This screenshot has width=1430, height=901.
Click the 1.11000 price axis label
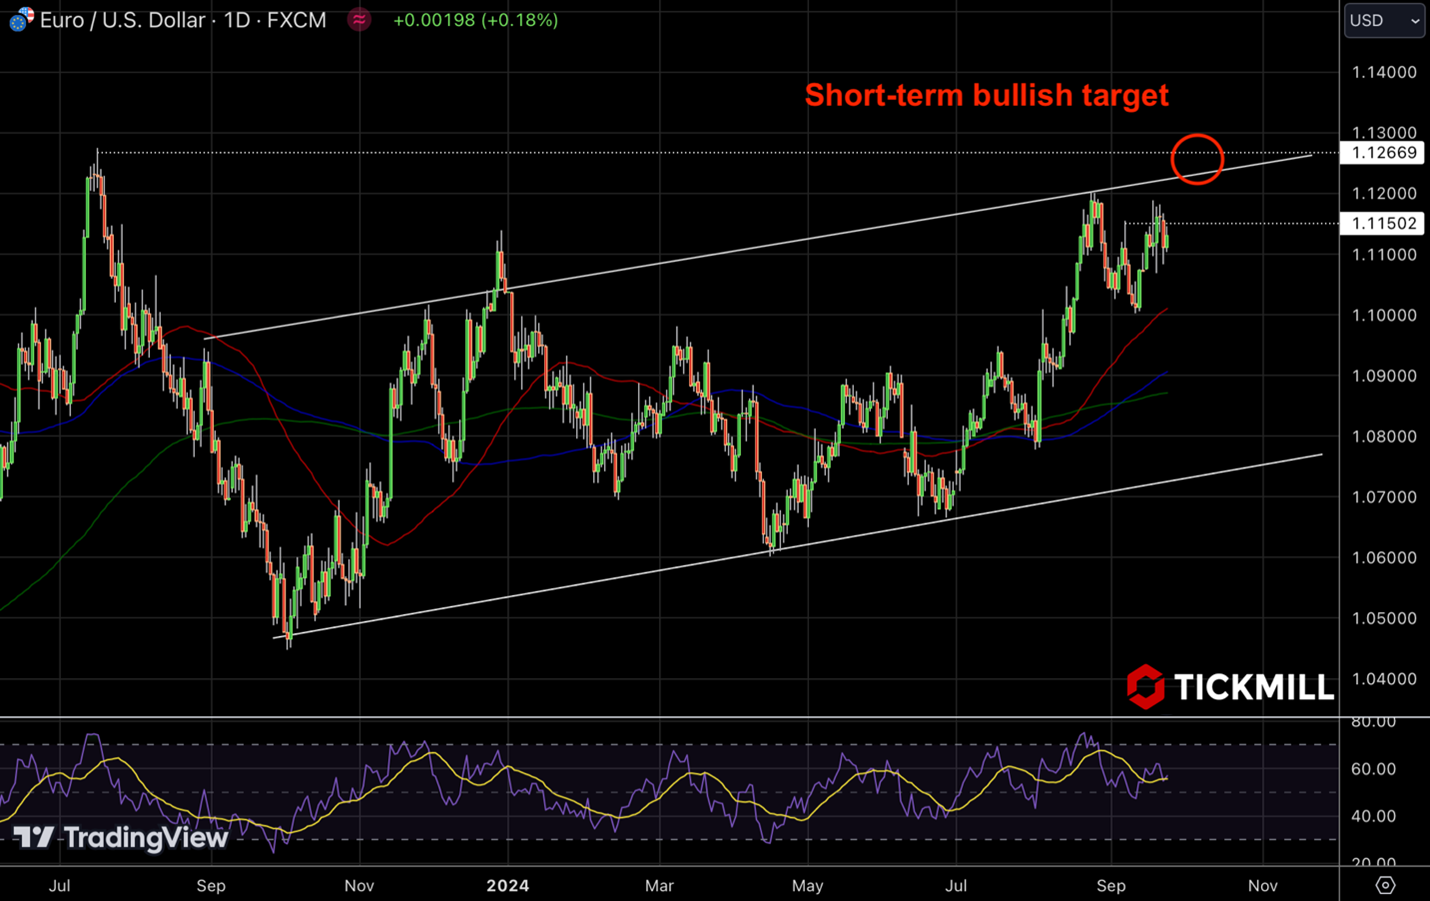[x=1384, y=255]
